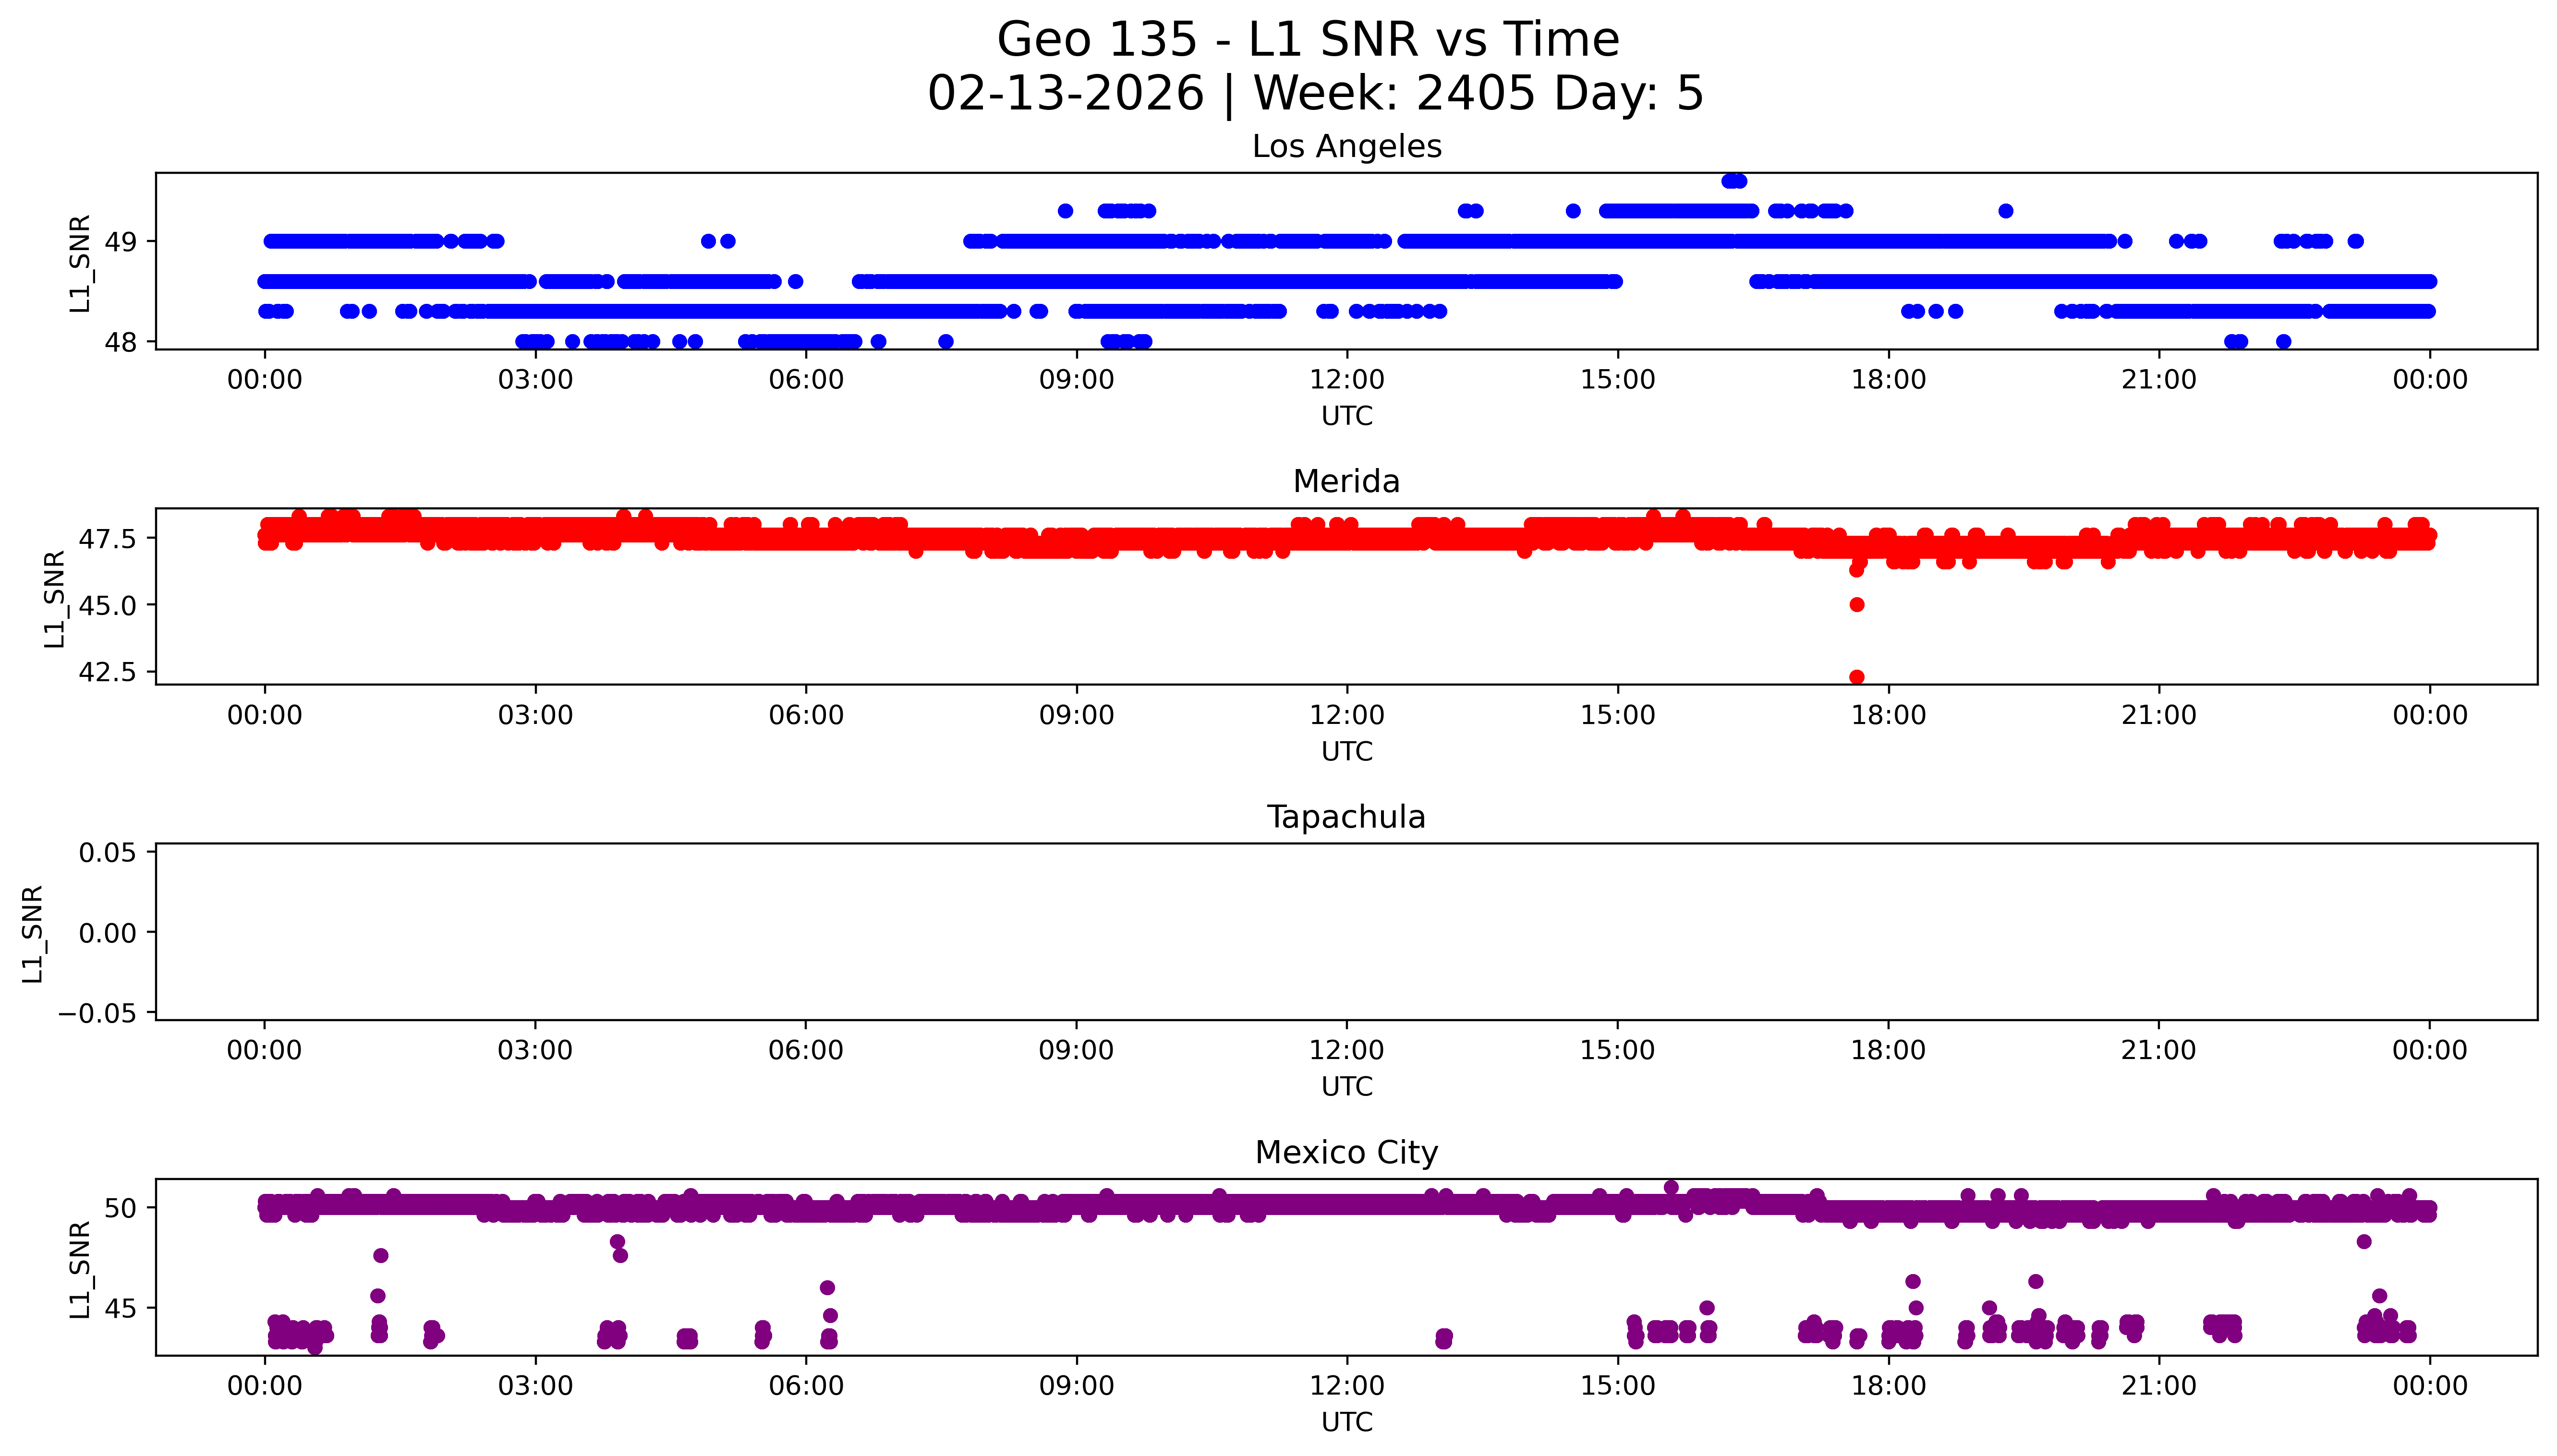Click the Tapachula subplot title
This screenshot has height=1456, width=2557.
pos(1346,817)
